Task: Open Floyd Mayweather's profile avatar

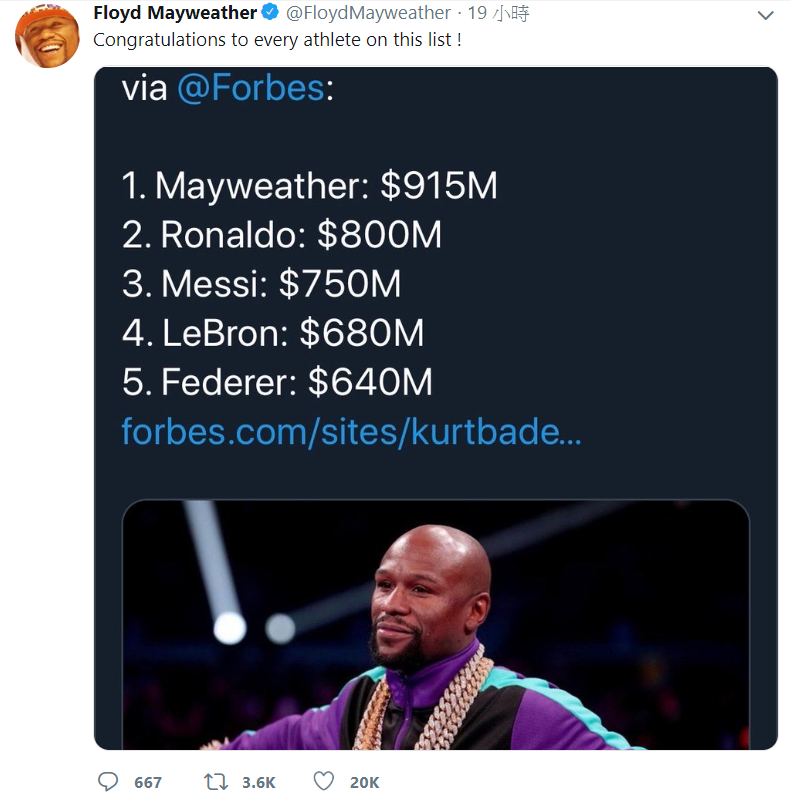Action: click(47, 36)
